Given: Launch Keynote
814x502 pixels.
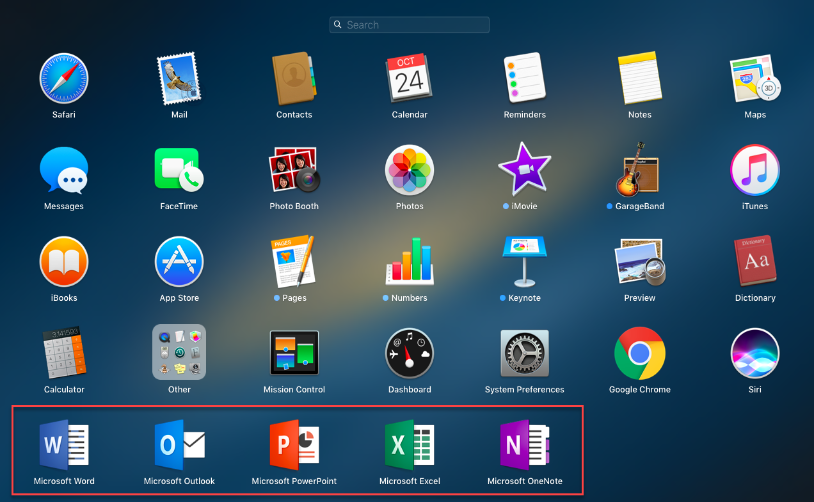Looking at the screenshot, I should point(524,262).
